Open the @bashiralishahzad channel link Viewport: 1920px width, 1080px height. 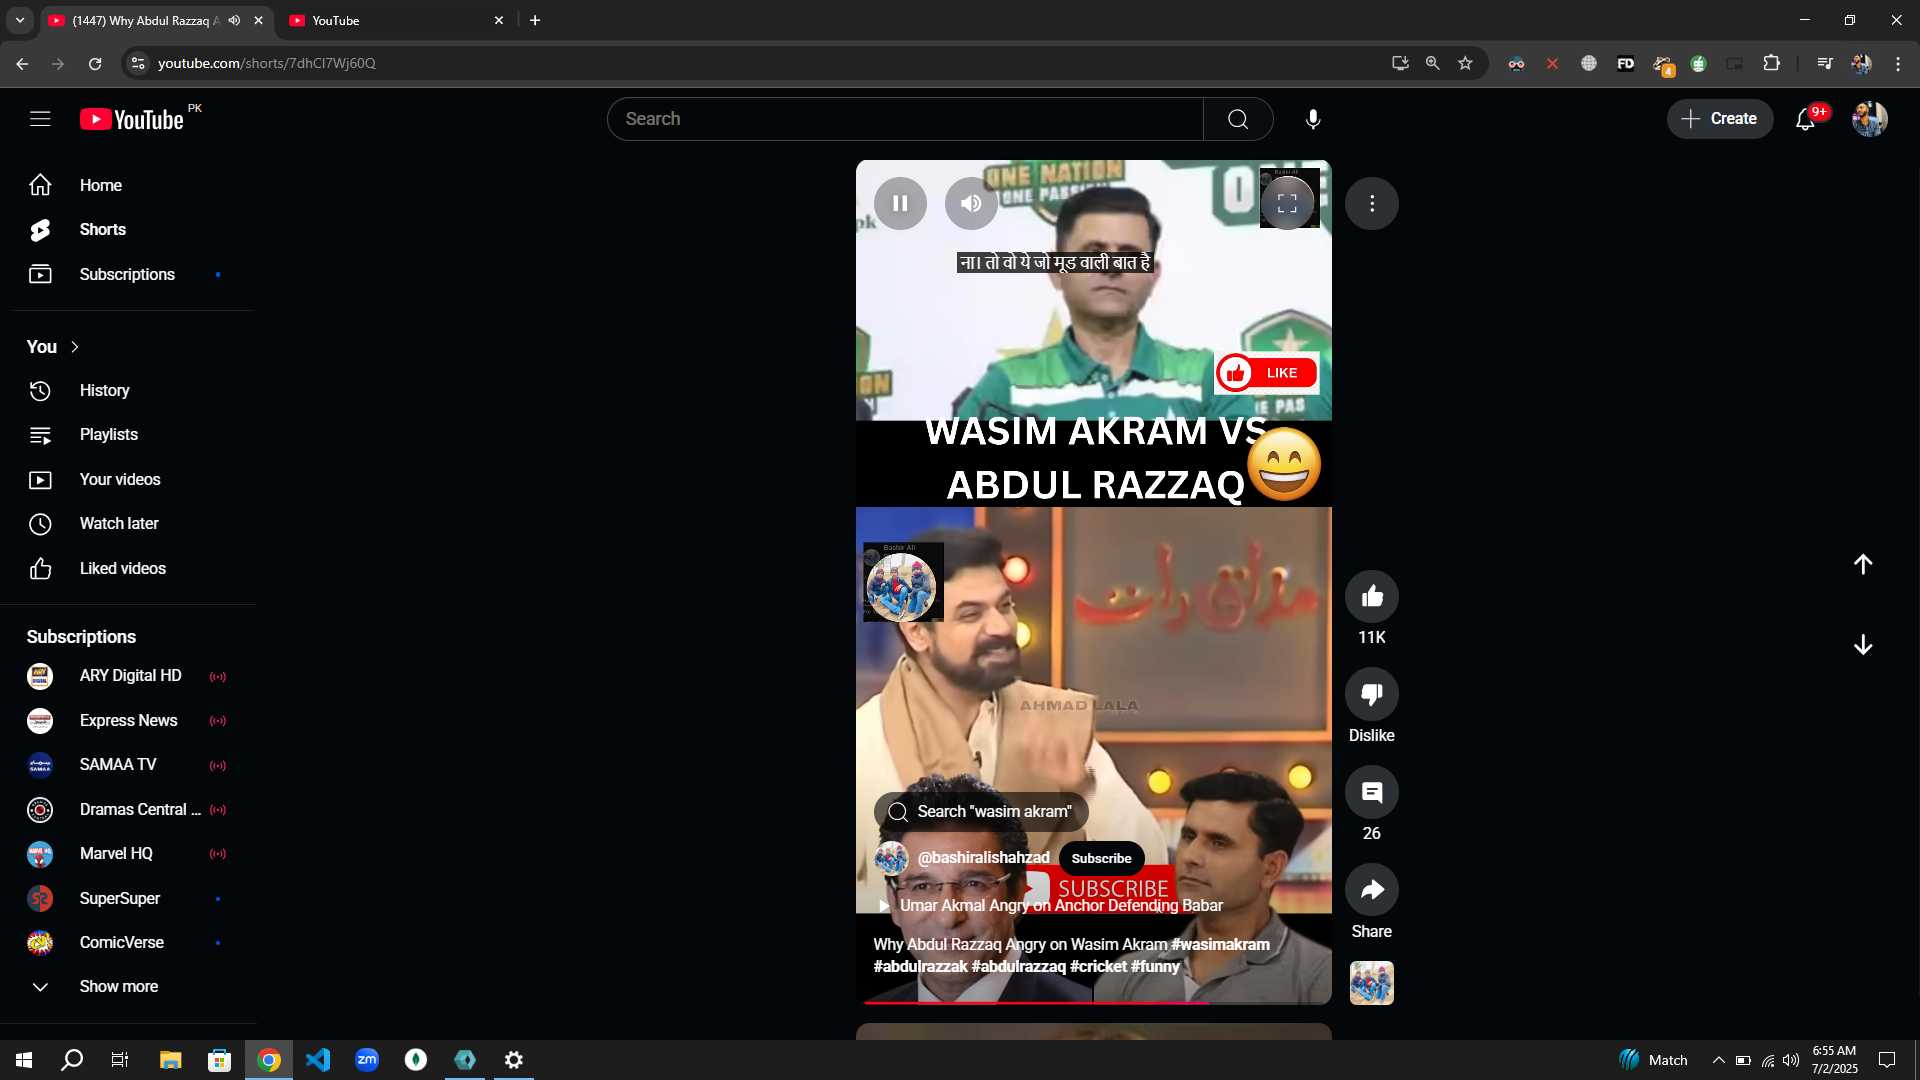coord(983,858)
